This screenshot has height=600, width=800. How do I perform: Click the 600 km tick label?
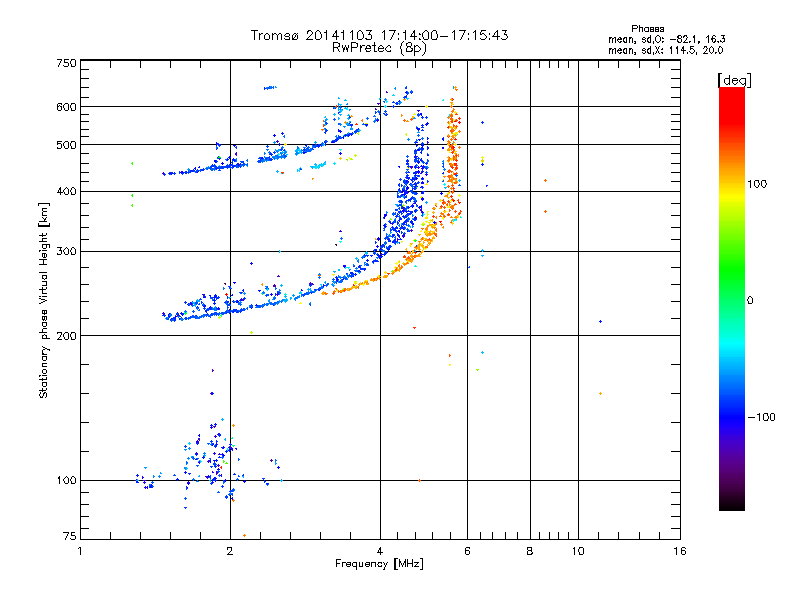click(x=66, y=107)
